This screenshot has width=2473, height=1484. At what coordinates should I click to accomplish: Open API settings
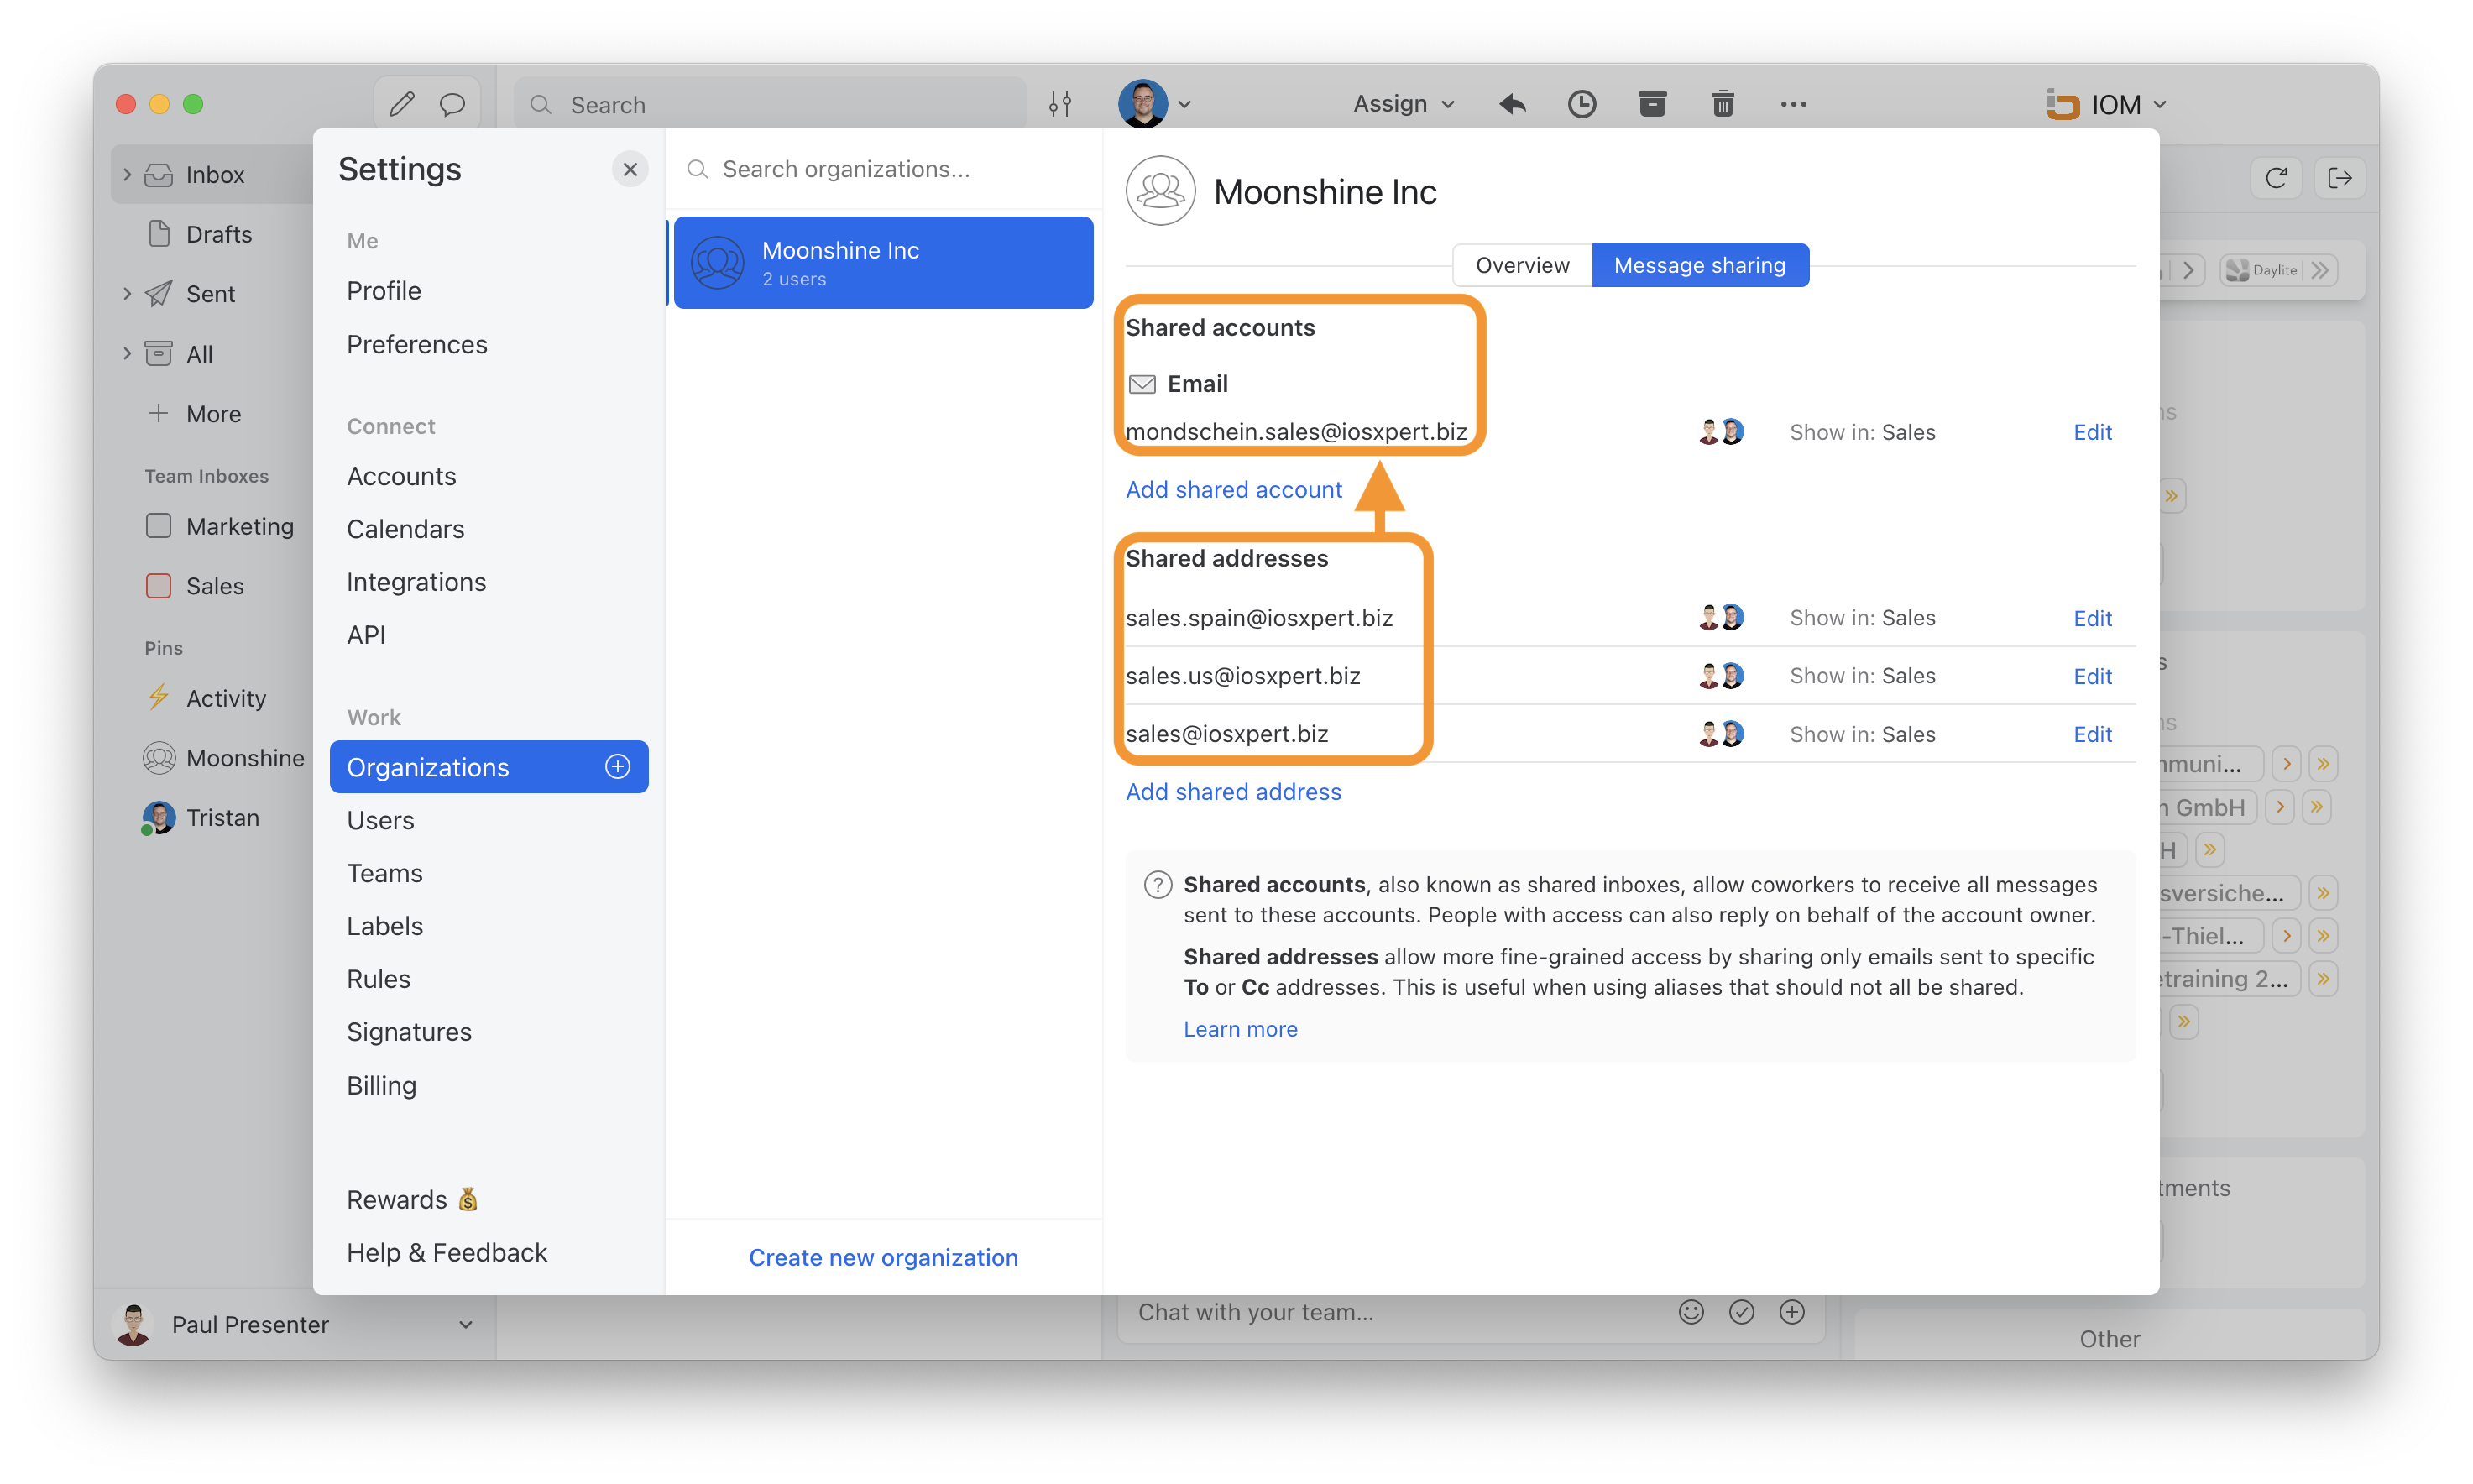(366, 635)
